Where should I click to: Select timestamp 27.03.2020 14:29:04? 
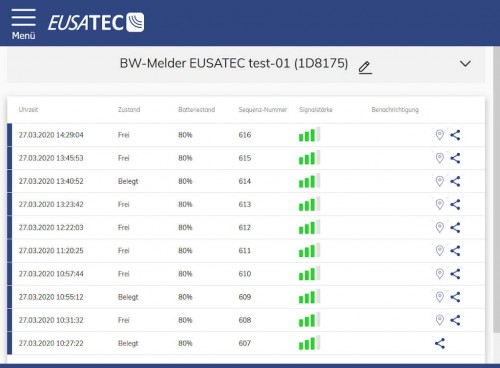point(51,135)
